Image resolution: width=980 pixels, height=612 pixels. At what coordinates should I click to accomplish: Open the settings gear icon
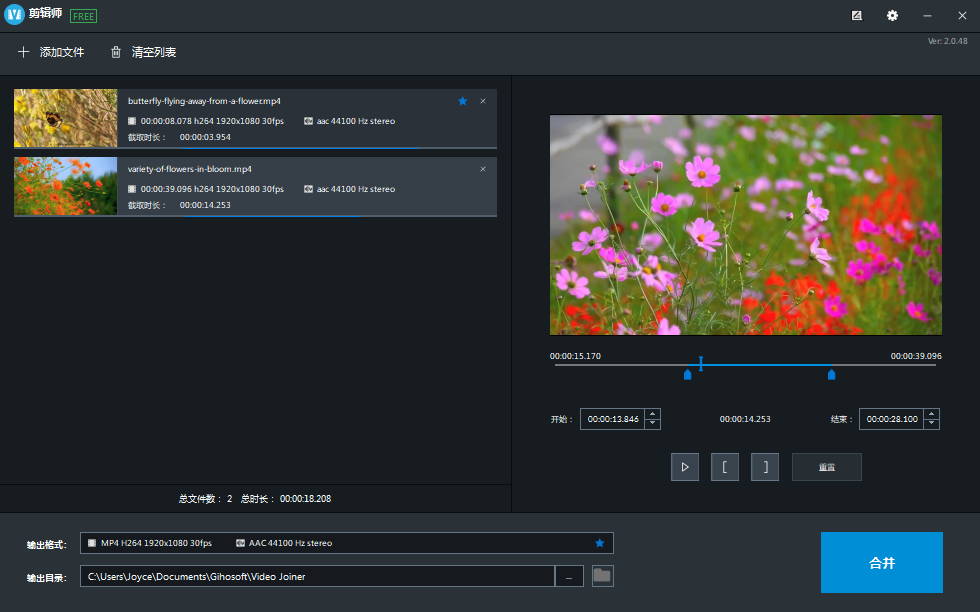[892, 16]
